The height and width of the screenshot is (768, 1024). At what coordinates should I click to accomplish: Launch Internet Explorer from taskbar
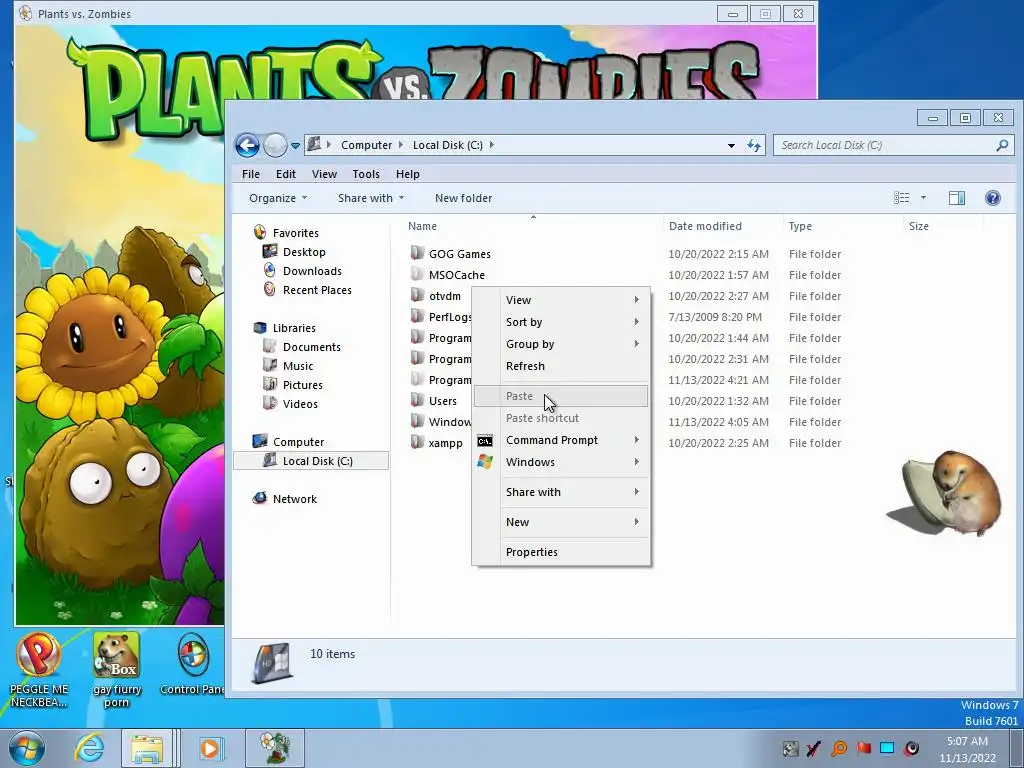pyautogui.click(x=89, y=748)
